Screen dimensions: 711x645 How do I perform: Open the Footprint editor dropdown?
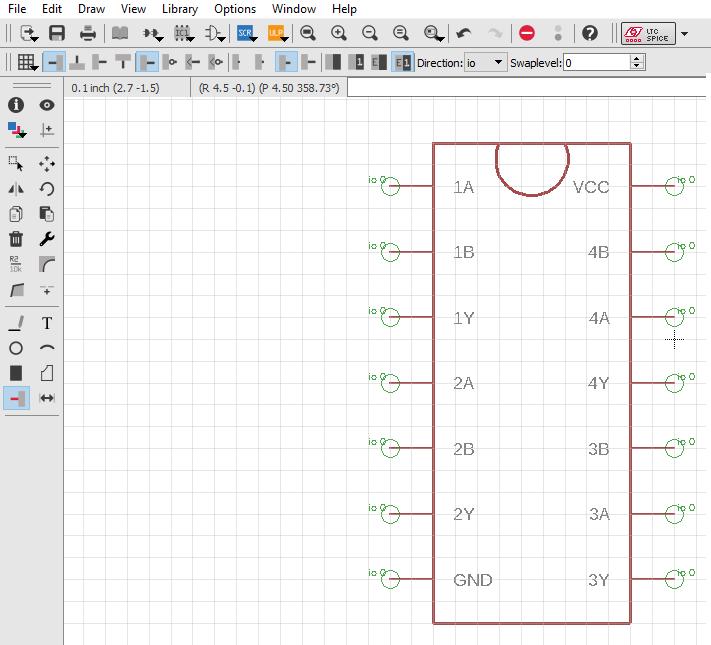tap(184, 34)
